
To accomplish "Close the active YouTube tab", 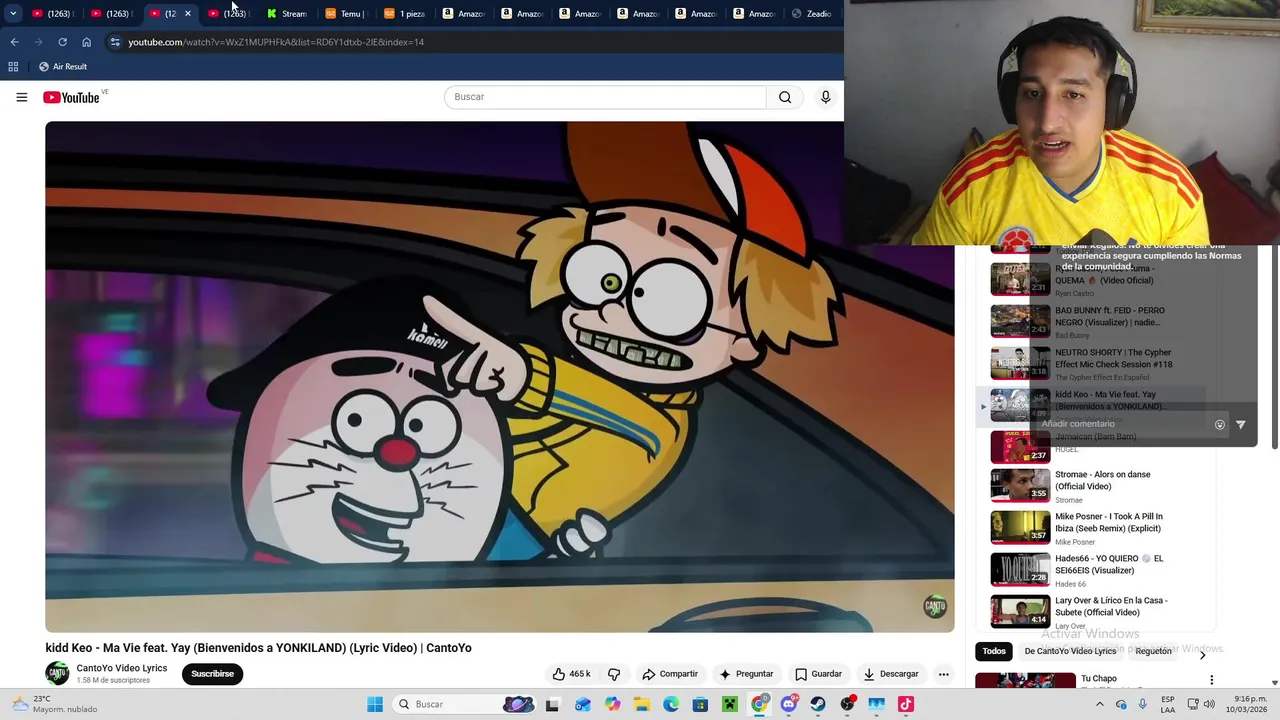I will pos(187,13).
